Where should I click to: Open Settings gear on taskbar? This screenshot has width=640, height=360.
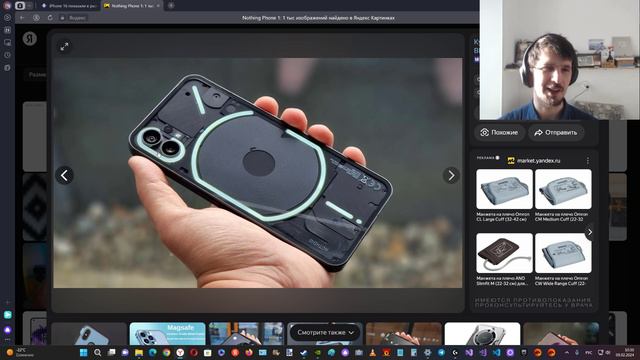coord(427,353)
